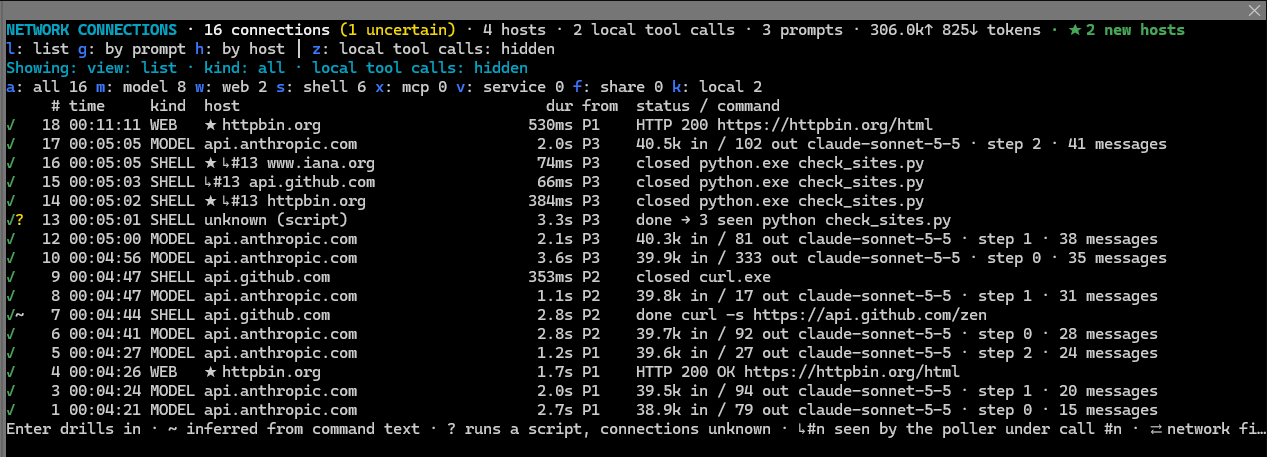Click the '★ 2 new hosts' header indicator

[1126, 30]
